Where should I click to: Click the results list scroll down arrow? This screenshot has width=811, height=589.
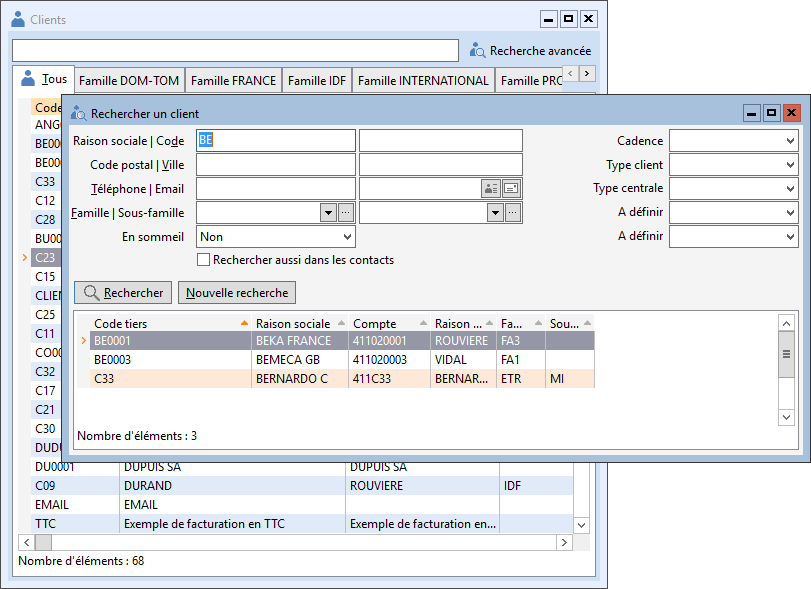pos(786,417)
